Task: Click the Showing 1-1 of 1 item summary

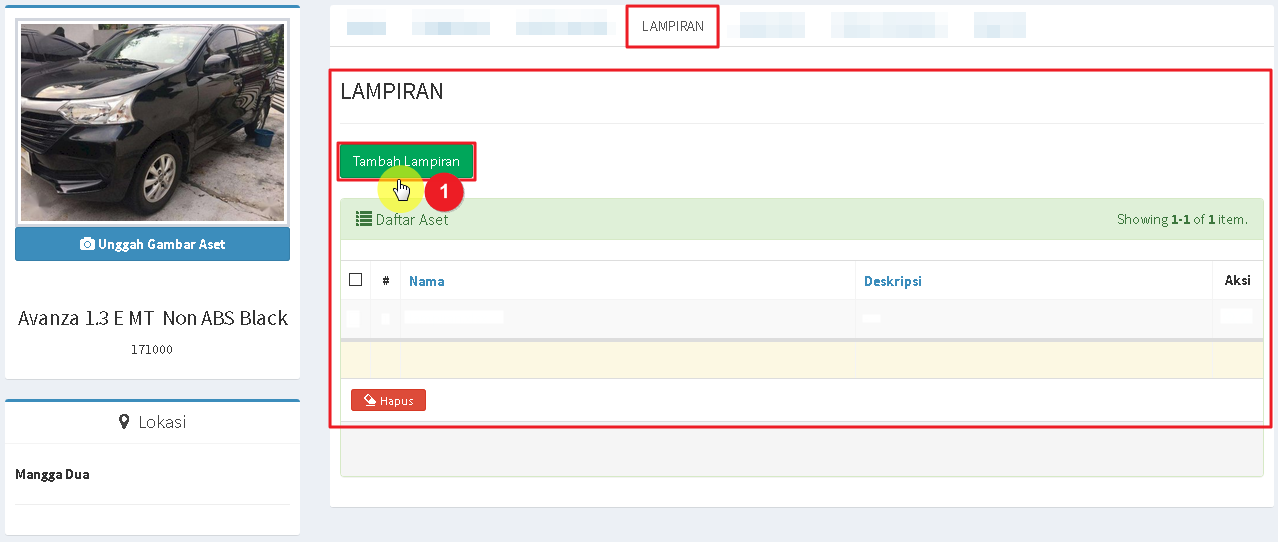Action: point(1181,219)
